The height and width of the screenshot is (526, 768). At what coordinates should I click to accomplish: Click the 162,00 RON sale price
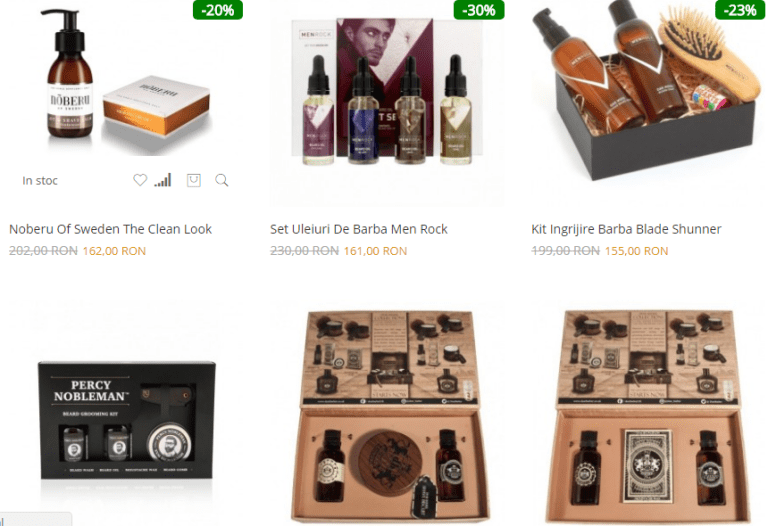click(114, 251)
